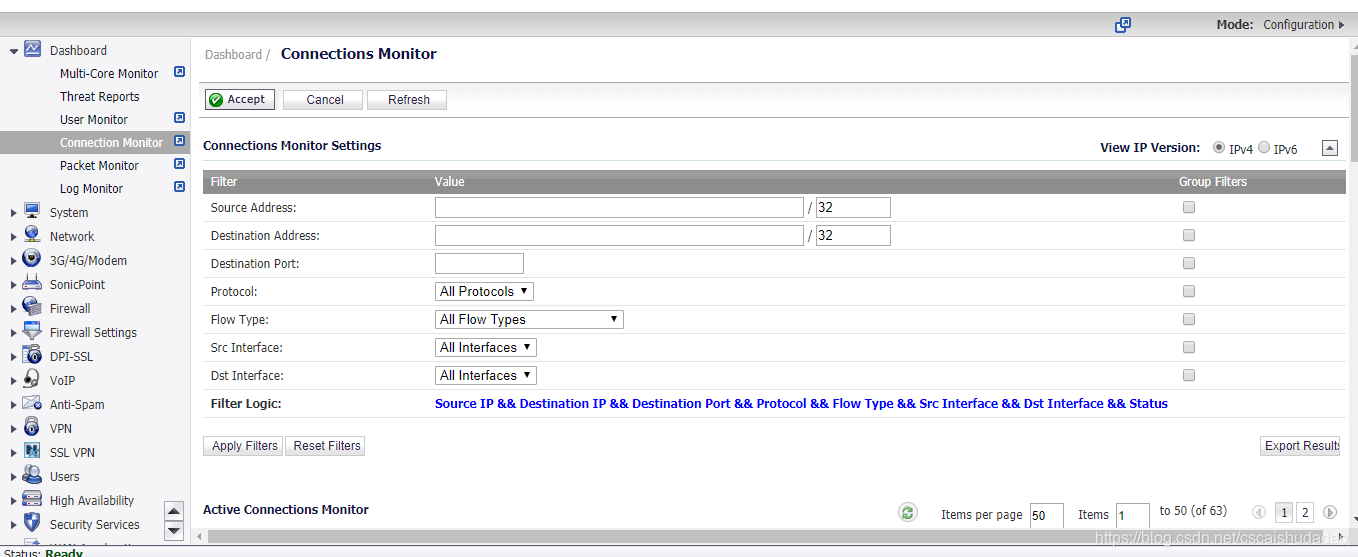Open the Src Interface dropdown

[x=486, y=347]
